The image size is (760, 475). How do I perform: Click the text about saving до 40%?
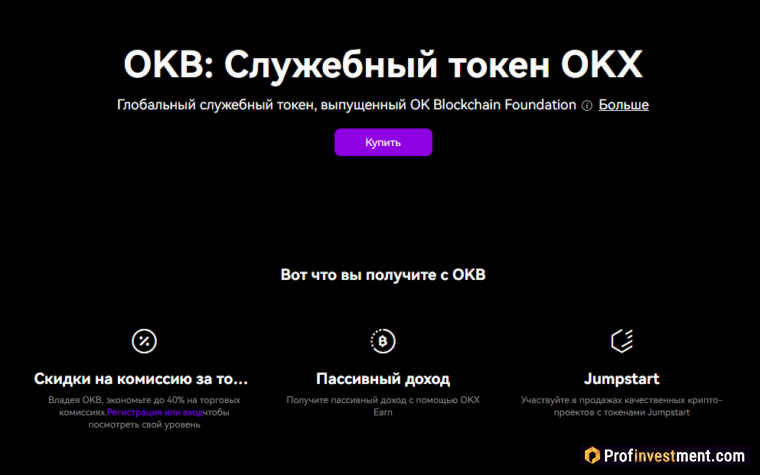pos(144,412)
